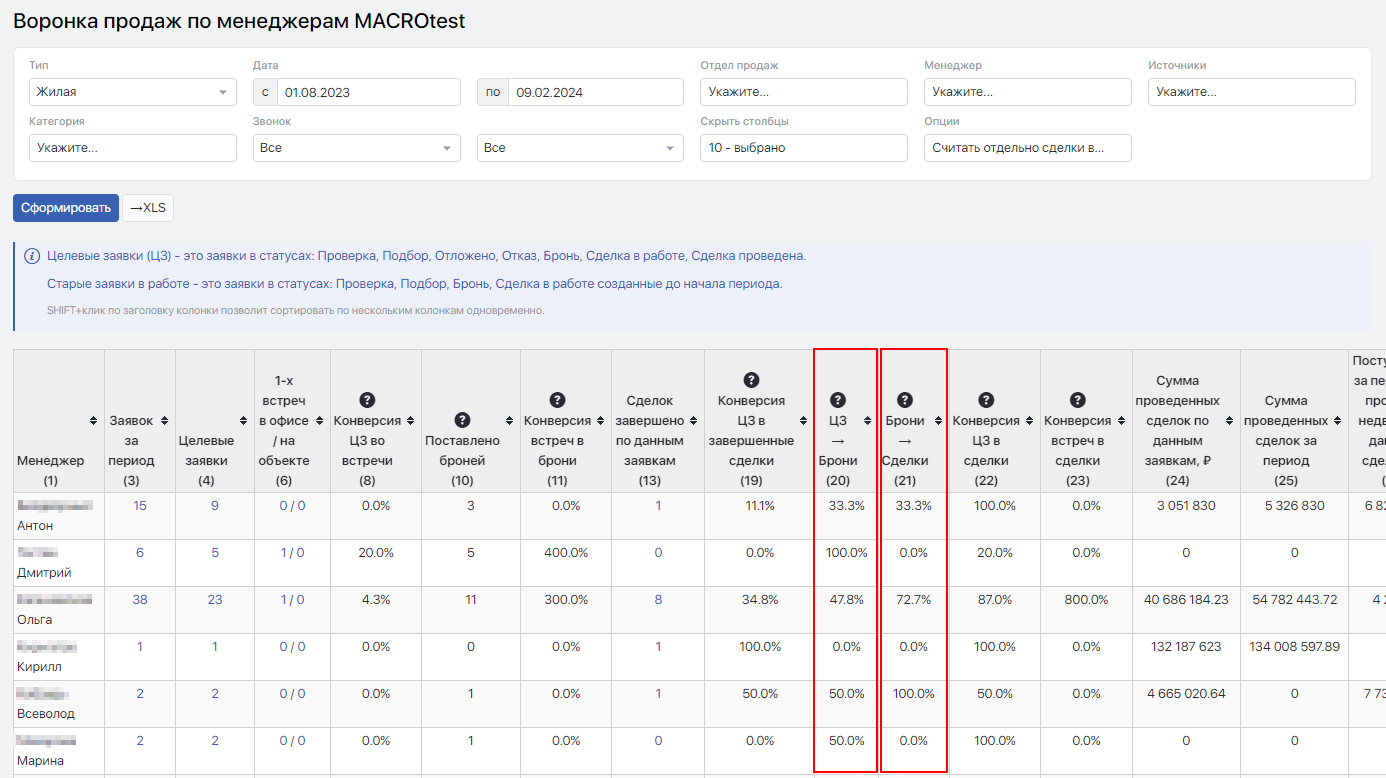The width and height of the screenshot is (1386, 778).
Task: Click help icon above 'Поставлено броней'
Action: click(x=462, y=420)
